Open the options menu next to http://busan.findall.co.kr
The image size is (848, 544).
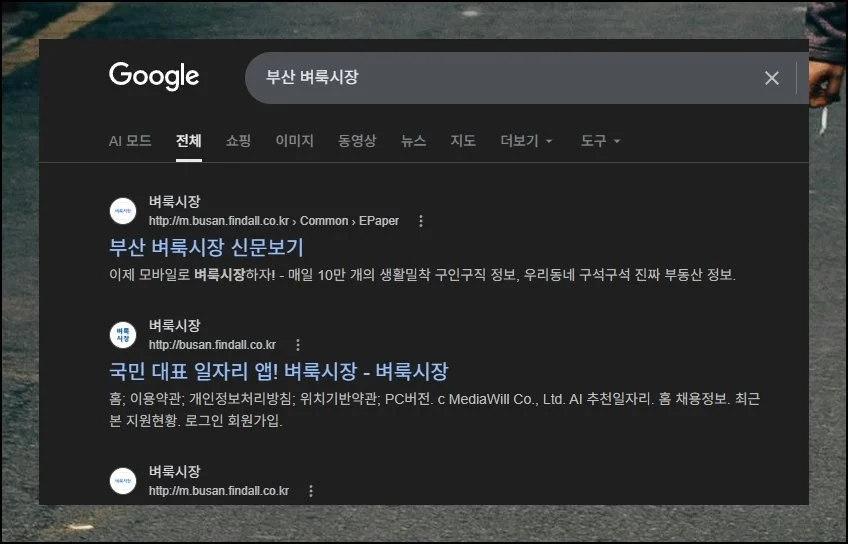click(x=298, y=345)
